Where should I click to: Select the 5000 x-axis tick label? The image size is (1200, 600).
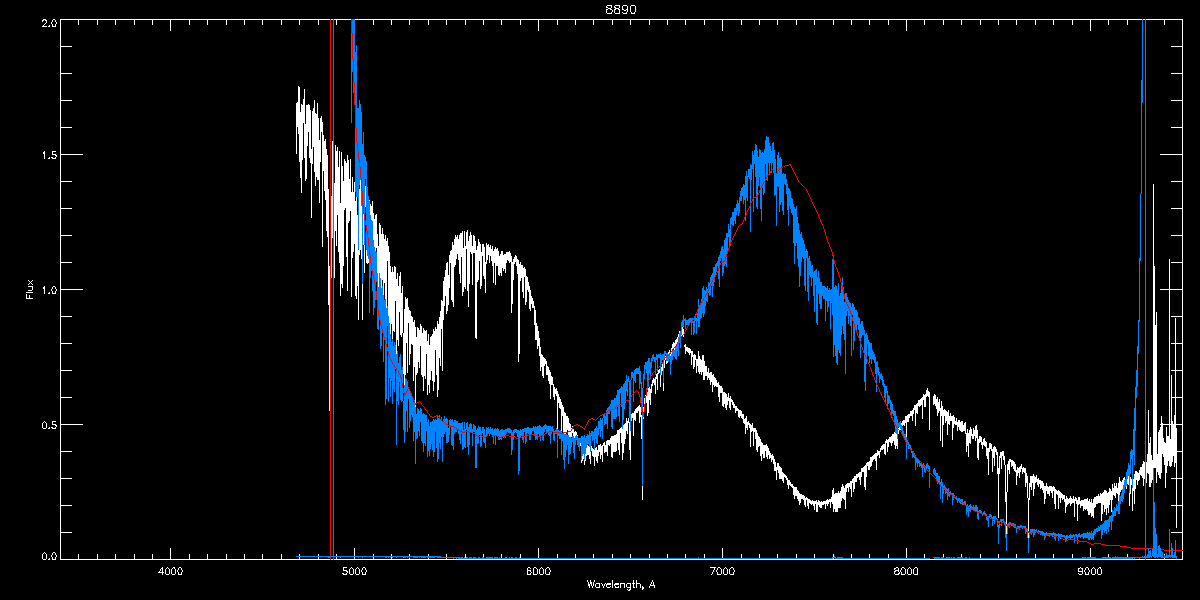(354, 572)
